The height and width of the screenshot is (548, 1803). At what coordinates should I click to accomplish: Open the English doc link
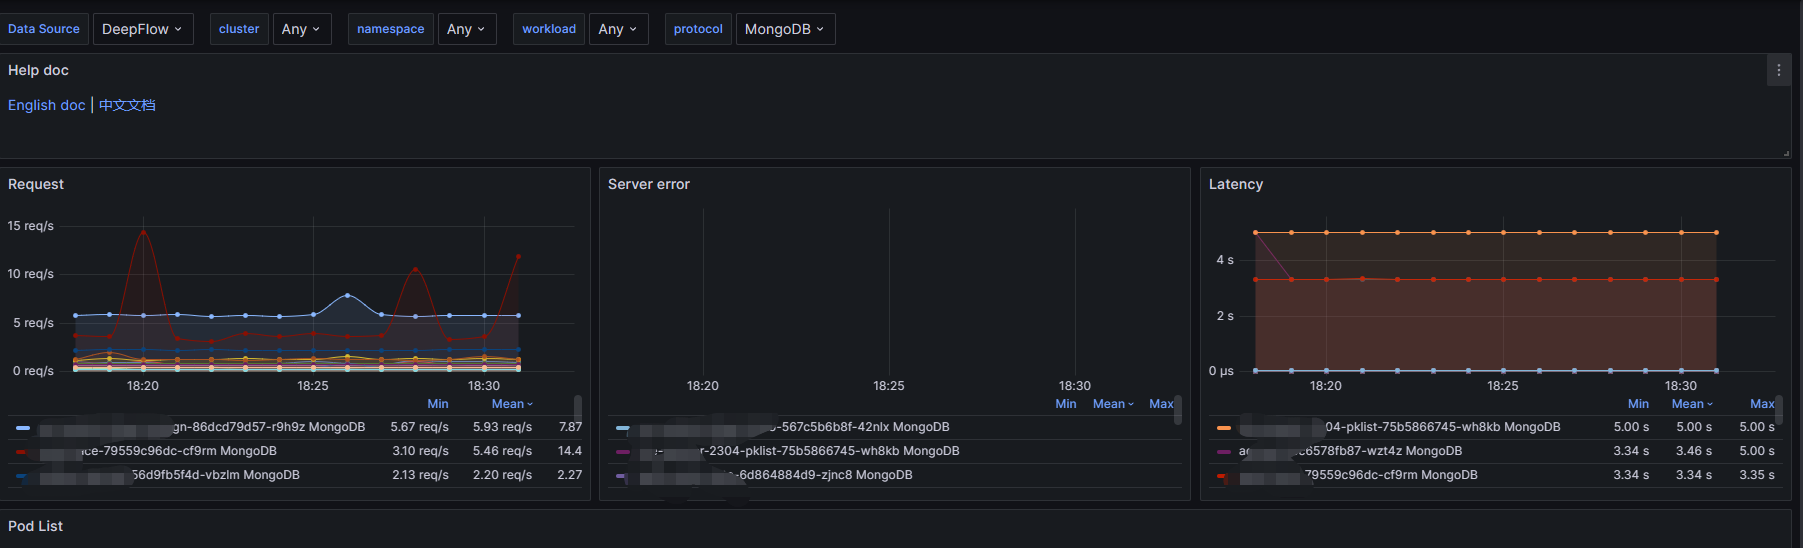(46, 105)
